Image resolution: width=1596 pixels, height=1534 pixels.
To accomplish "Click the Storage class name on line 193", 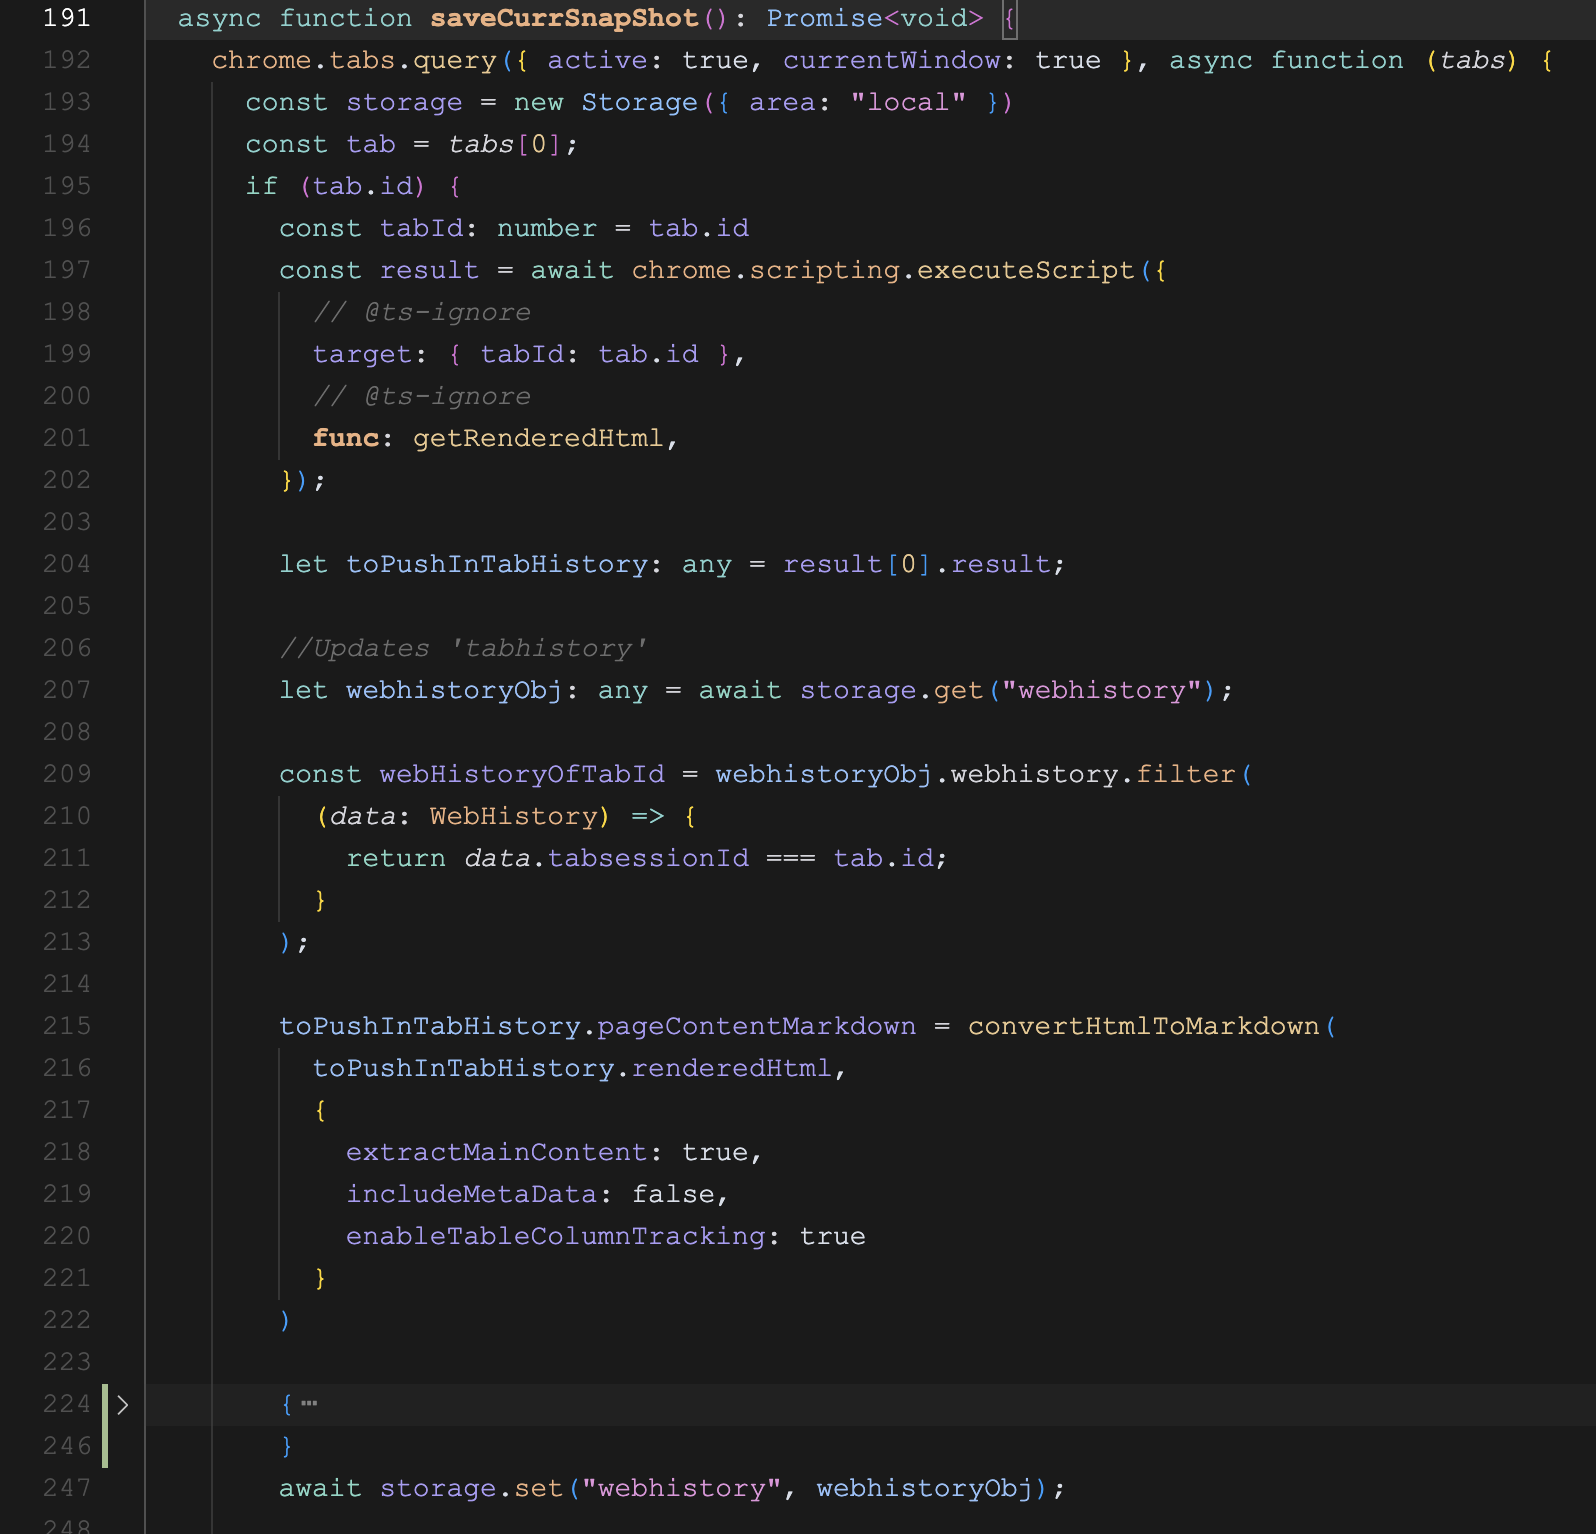I will 640,102.
